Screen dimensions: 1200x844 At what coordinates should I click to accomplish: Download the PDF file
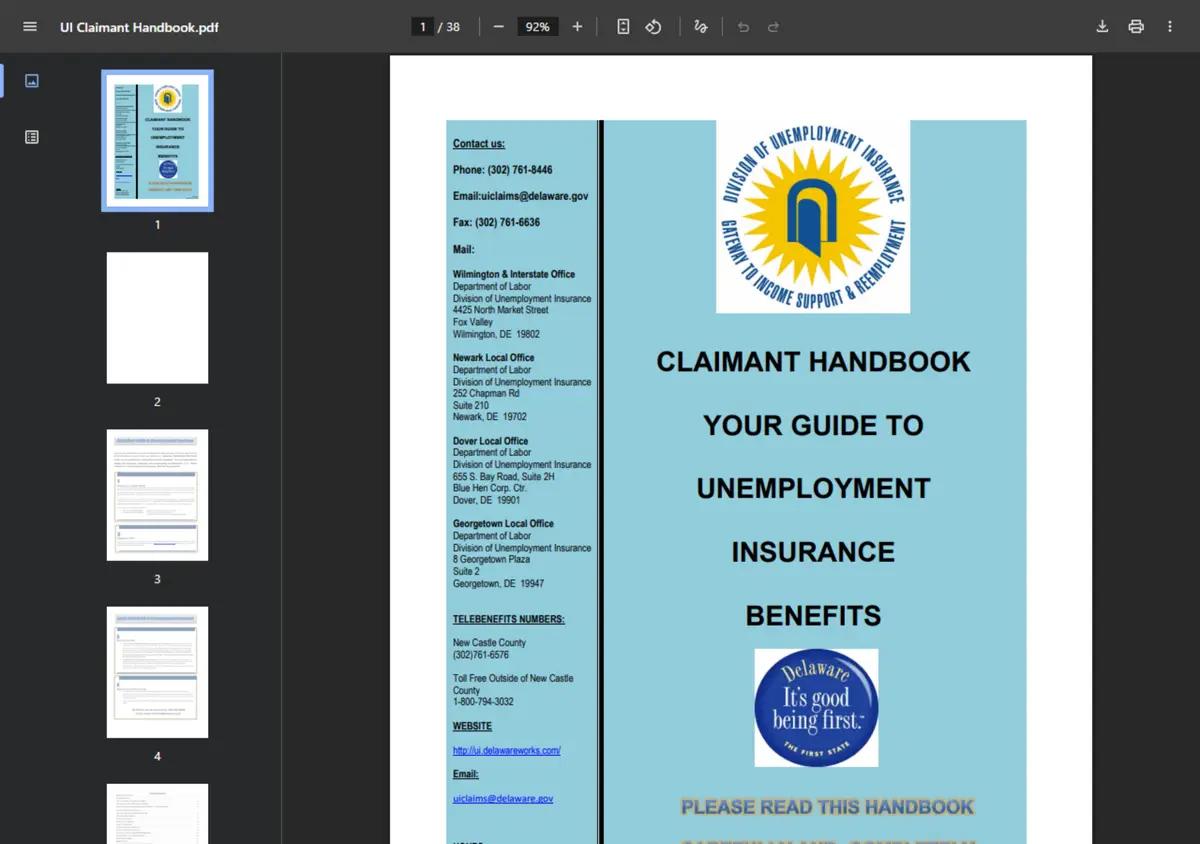click(x=1102, y=27)
